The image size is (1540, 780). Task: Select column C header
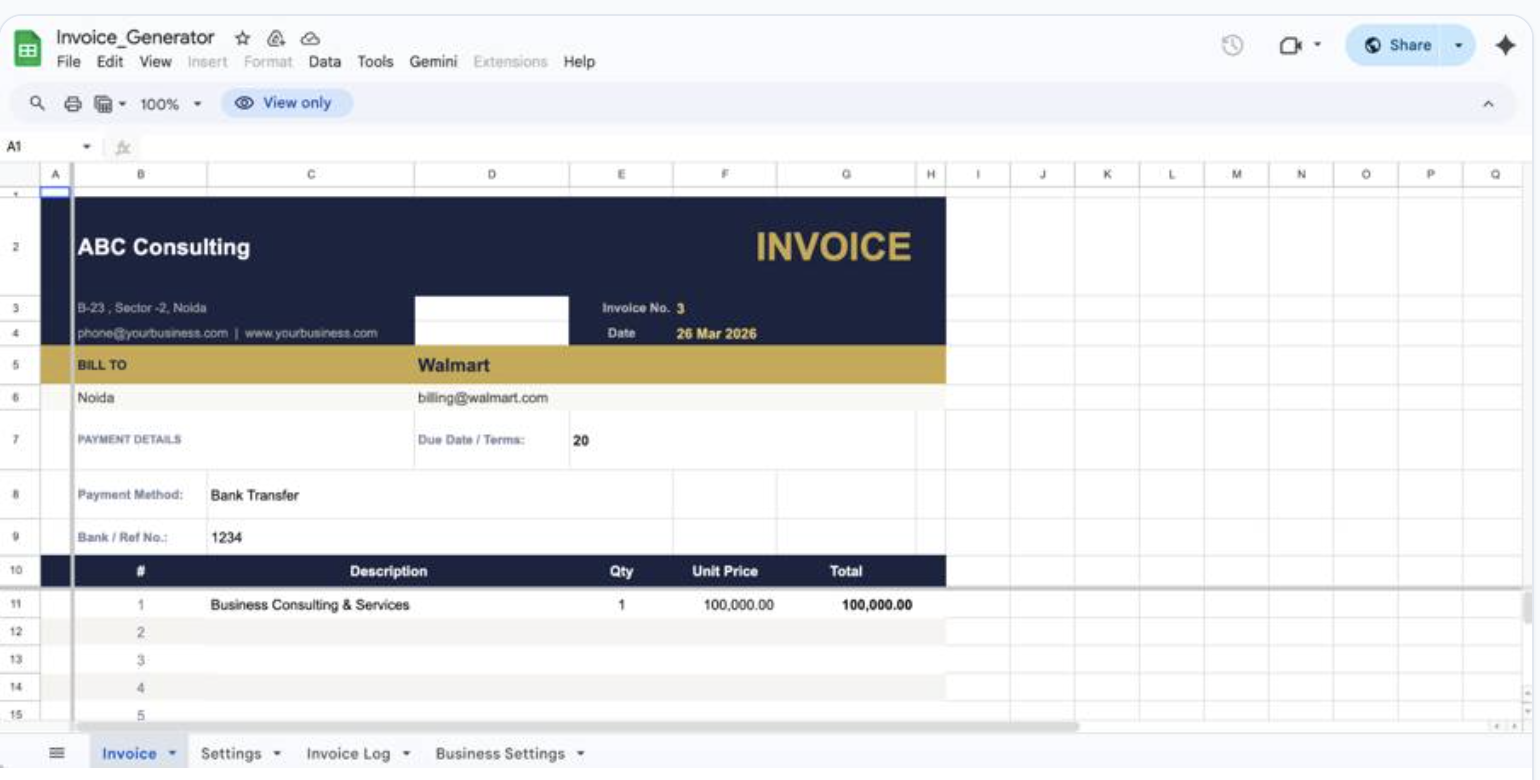(311, 174)
